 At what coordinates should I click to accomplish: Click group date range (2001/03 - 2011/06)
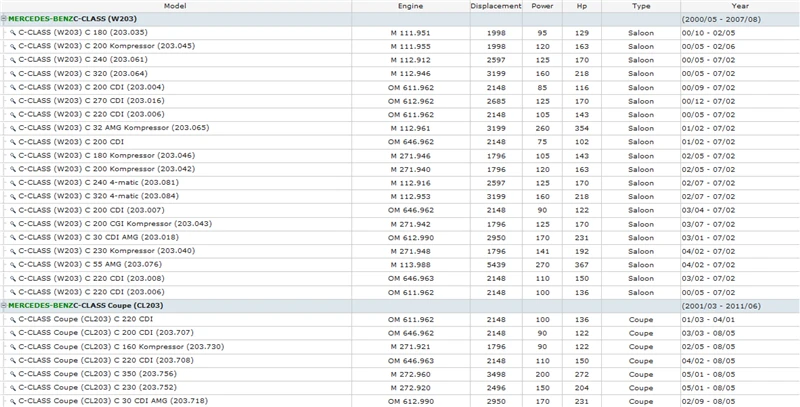(x=721, y=306)
